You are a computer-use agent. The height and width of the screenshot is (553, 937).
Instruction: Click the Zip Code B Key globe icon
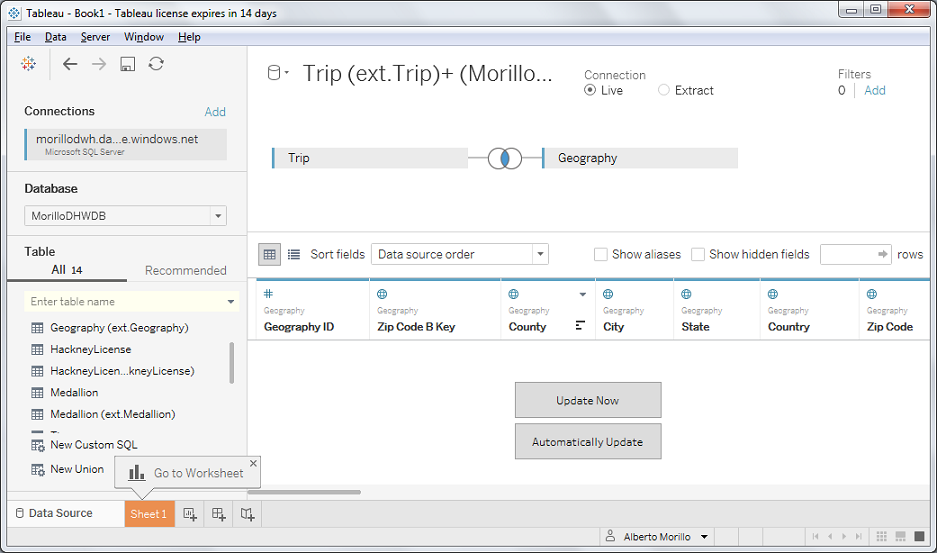click(382, 294)
